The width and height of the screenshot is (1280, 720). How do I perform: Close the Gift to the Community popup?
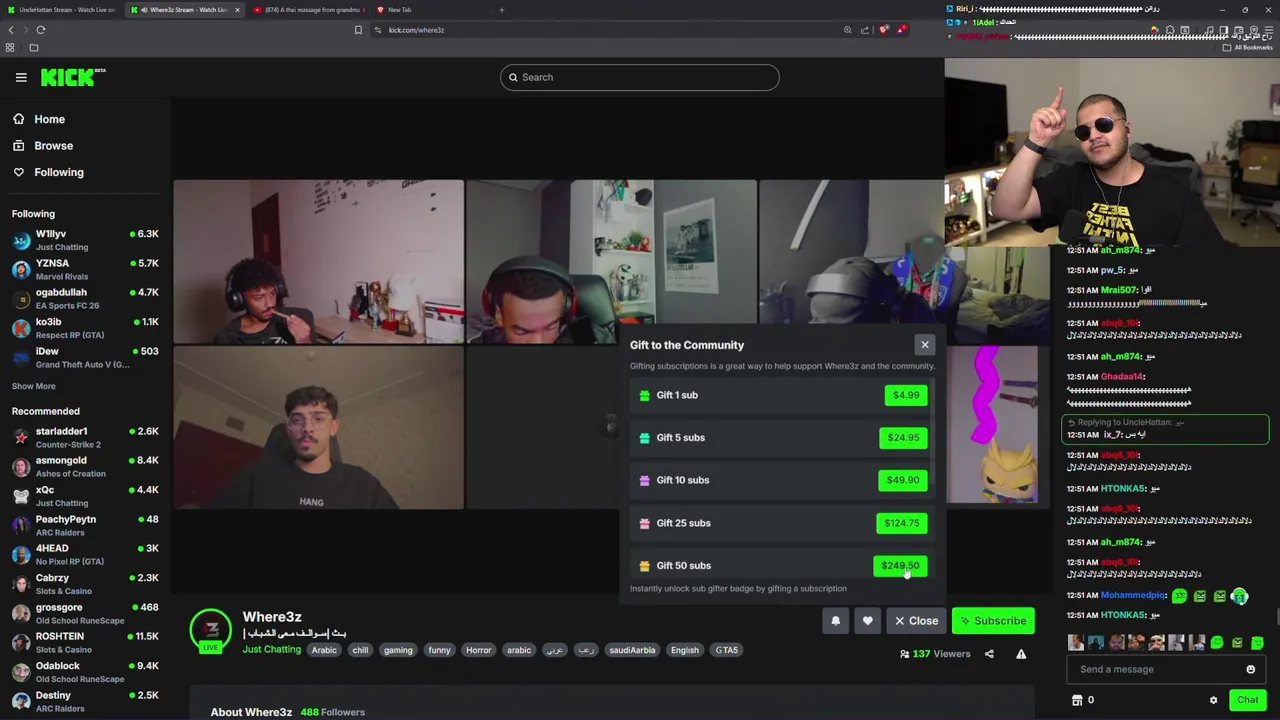(x=925, y=345)
